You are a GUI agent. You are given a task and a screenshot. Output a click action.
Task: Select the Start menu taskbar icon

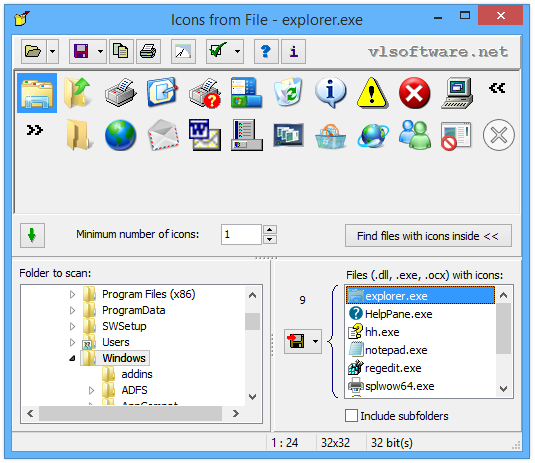(246, 93)
